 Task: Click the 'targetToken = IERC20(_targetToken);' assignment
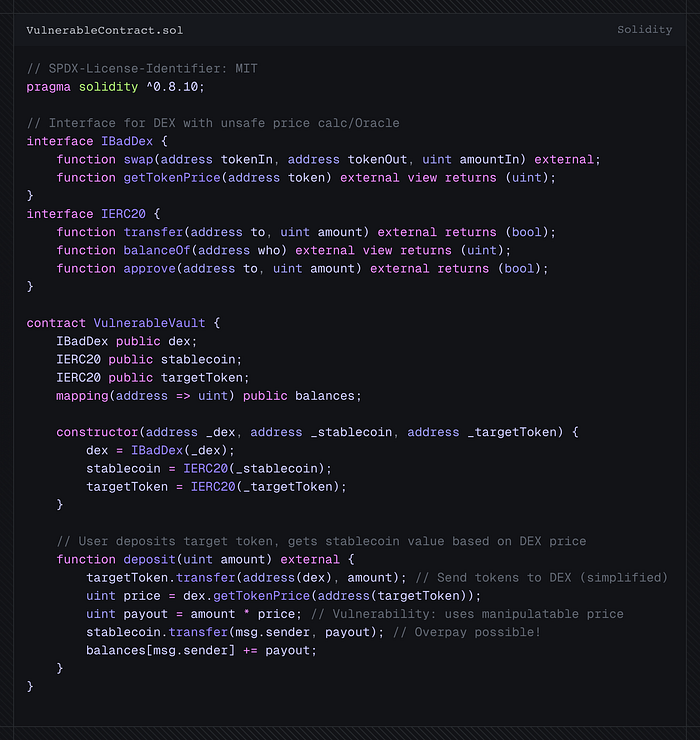[x=216, y=487]
